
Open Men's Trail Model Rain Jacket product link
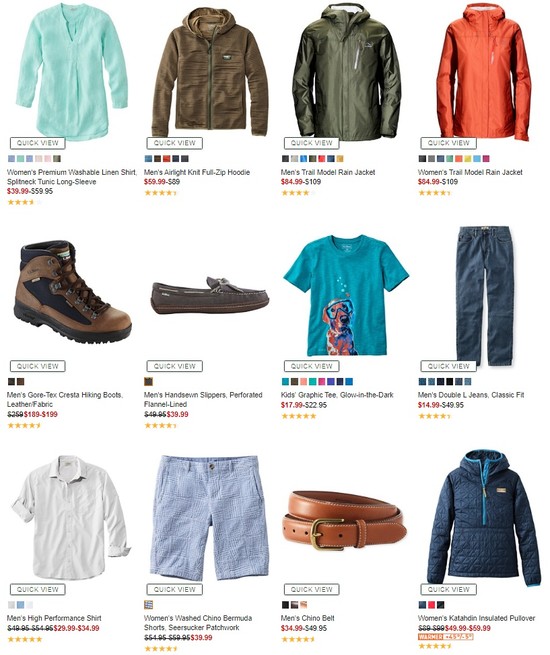click(x=328, y=172)
